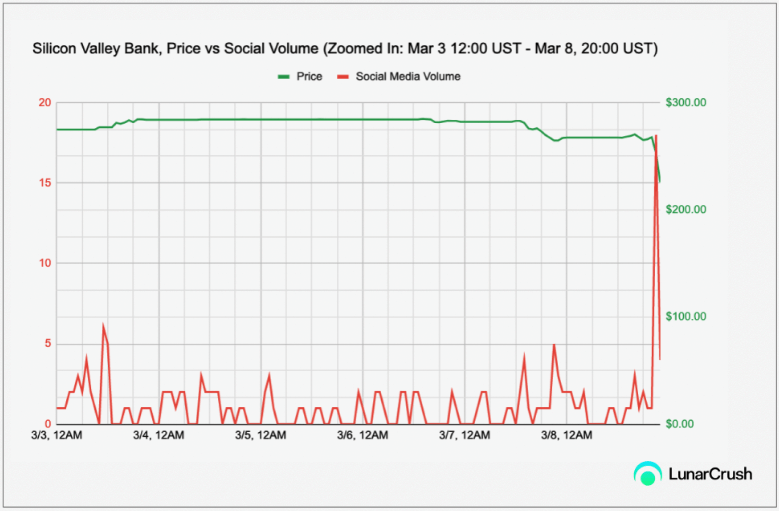Image resolution: width=781 pixels, height=511 pixels.
Task: Click the red social volume spike near 18
Action: coord(656,137)
